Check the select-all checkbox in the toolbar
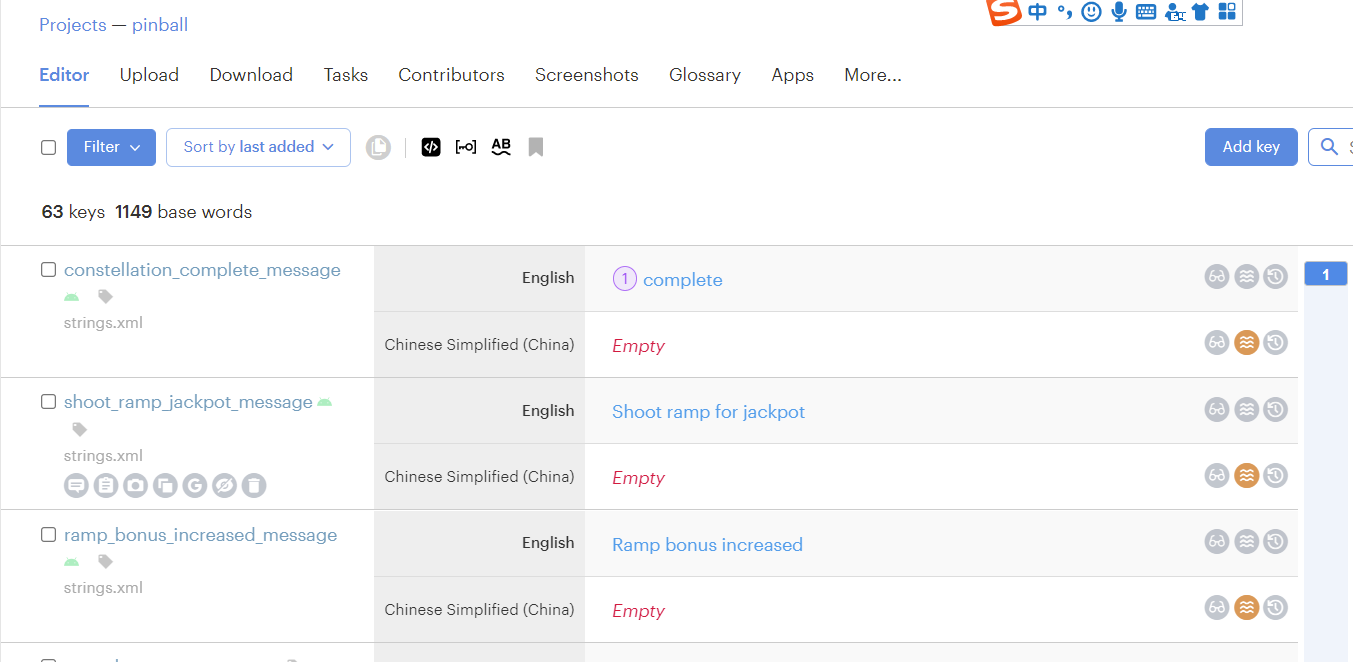Image resolution: width=1353 pixels, height=662 pixels. [x=48, y=146]
